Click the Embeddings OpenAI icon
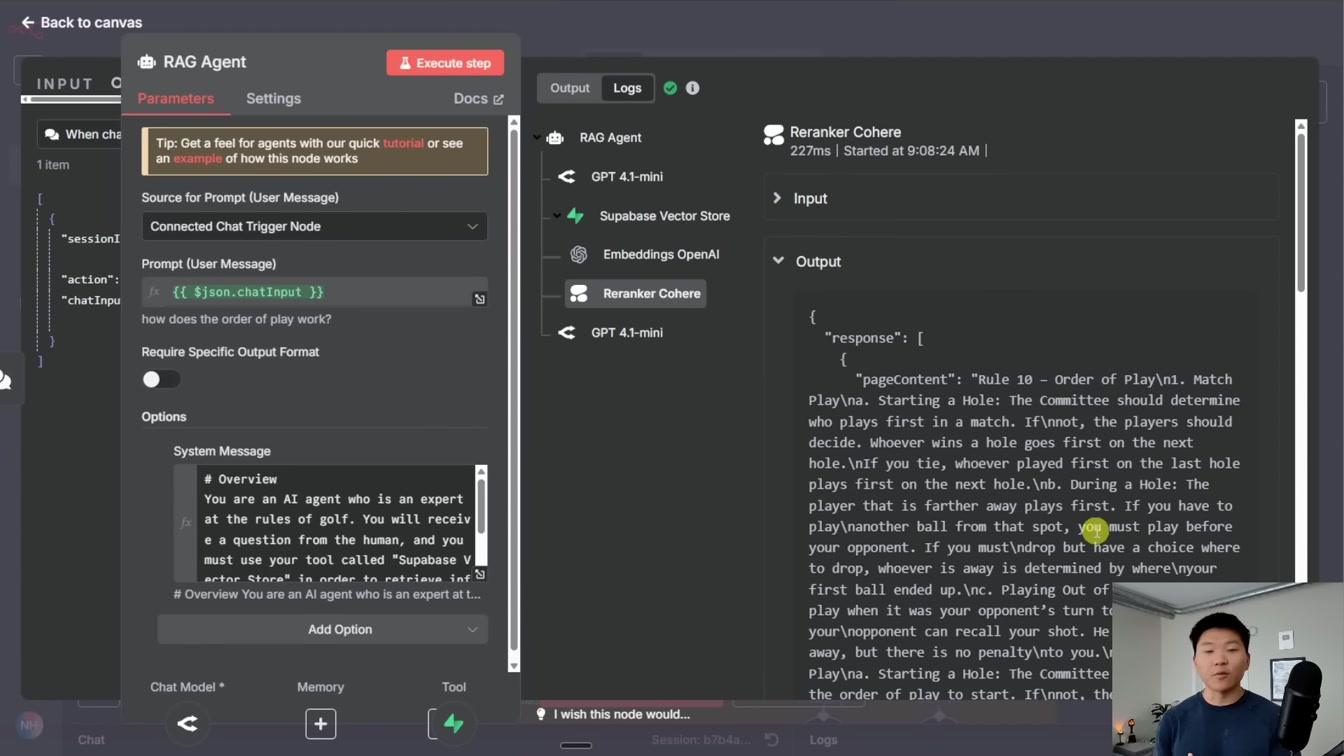Screen dimensions: 1344x756 [578, 255]
